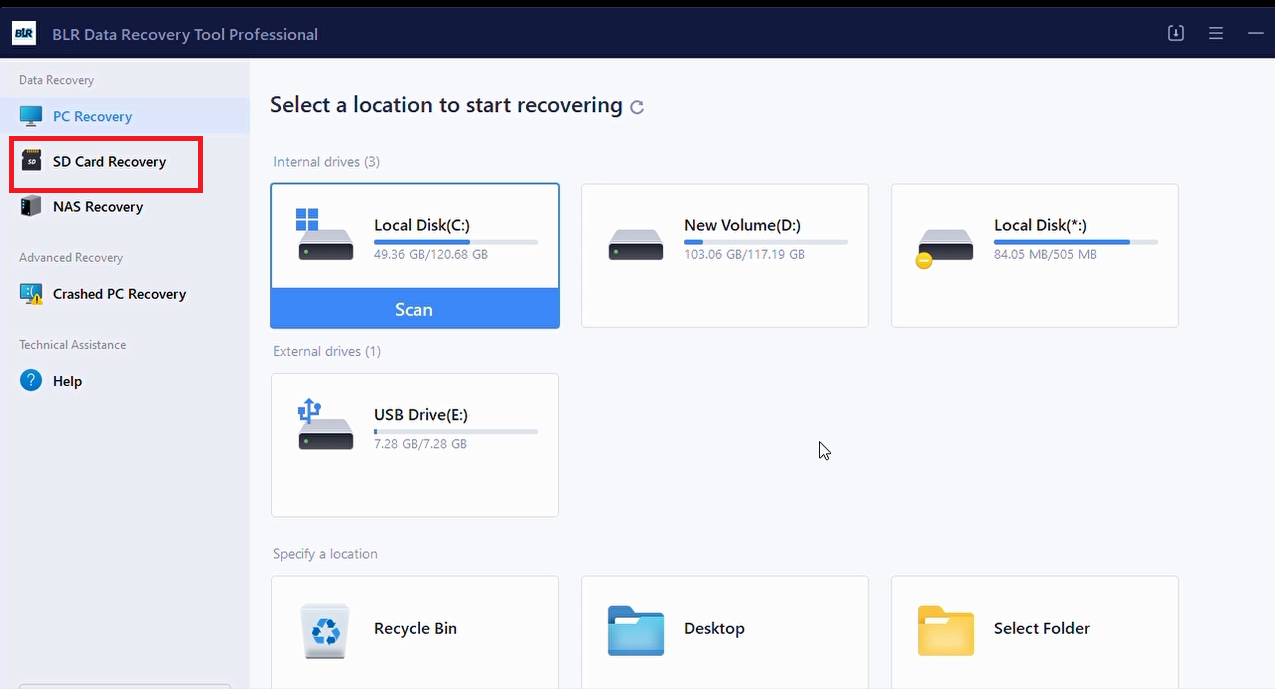The height and width of the screenshot is (689, 1275).
Task: Open the Select Folder location card
Action: click(x=1035, y=631)
